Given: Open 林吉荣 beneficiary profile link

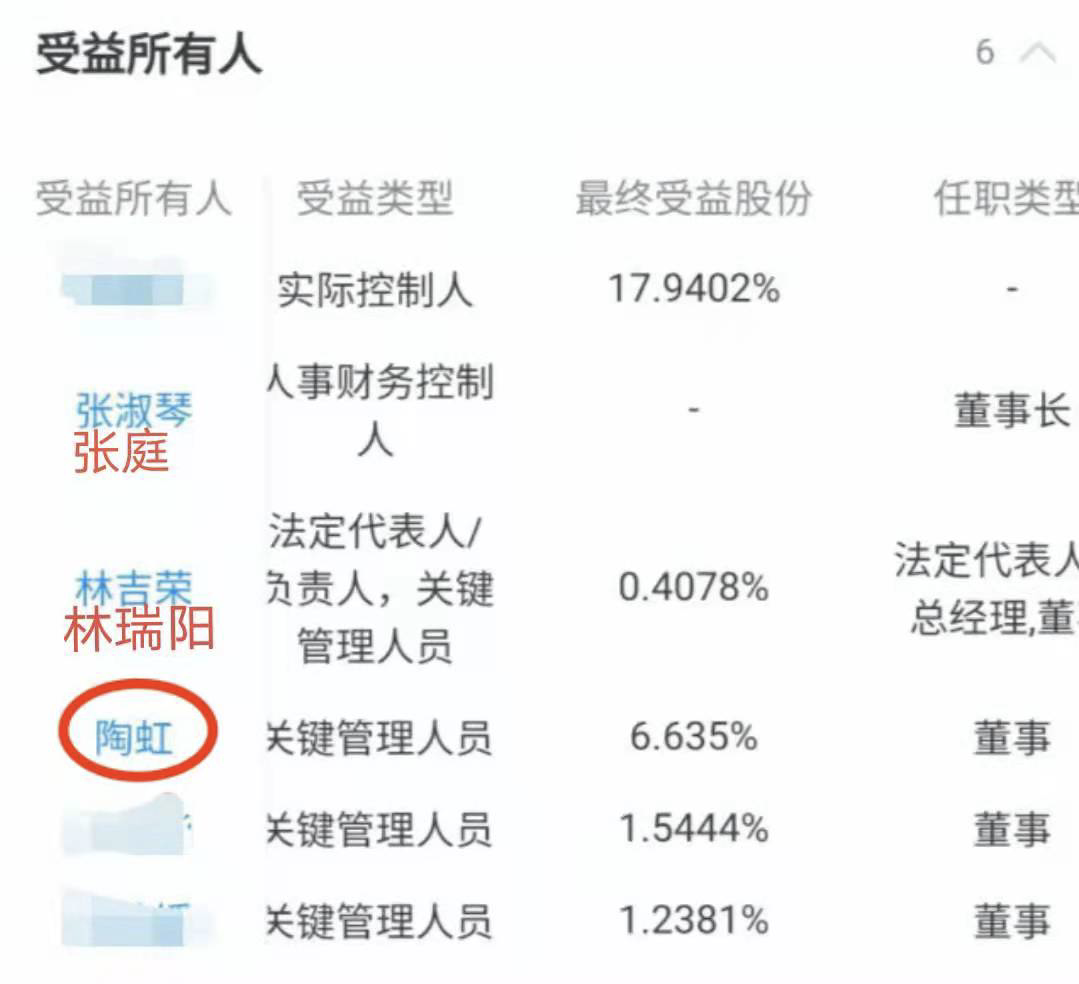Looking at the screenshot, I should click(x=133, y=587).
